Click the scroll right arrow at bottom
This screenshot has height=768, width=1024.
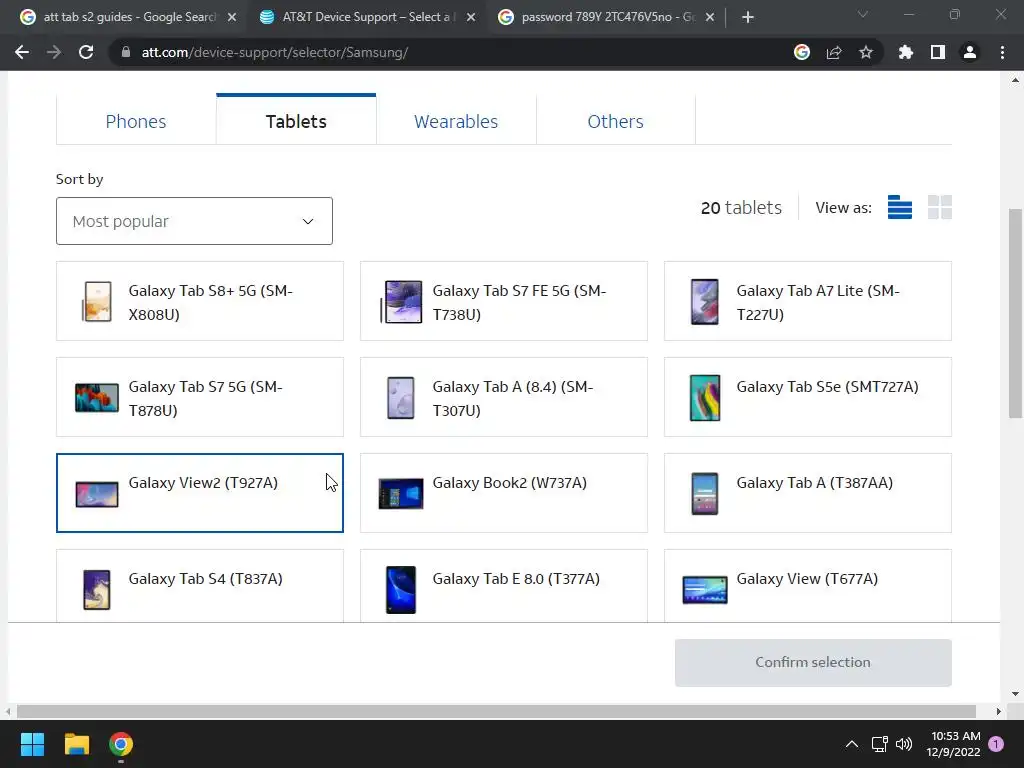point(999,711)
